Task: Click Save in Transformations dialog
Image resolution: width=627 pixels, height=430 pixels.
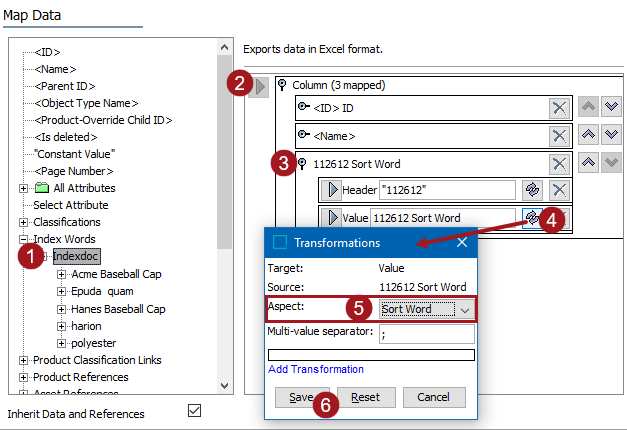Action: tap(302, 397)
